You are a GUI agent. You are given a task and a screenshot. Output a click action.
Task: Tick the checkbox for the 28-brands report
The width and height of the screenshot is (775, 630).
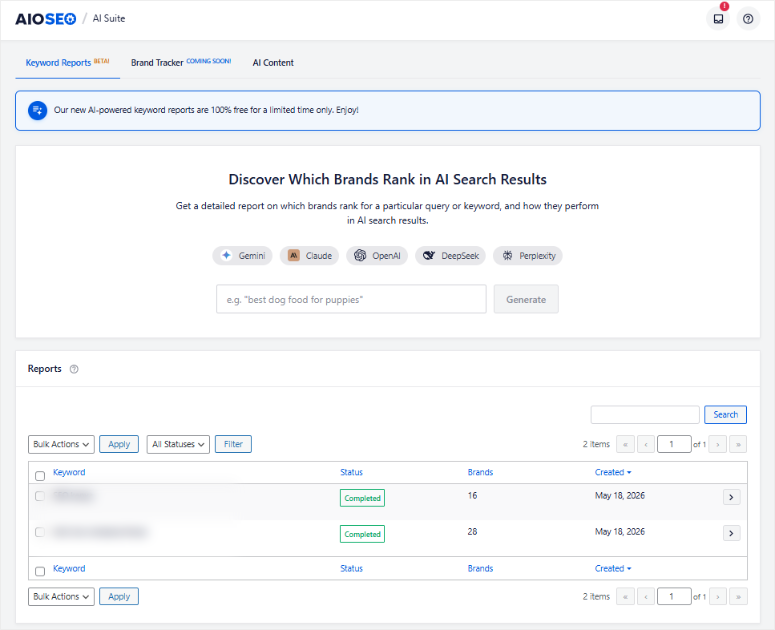pyautogui.click(x=40, y=532)
